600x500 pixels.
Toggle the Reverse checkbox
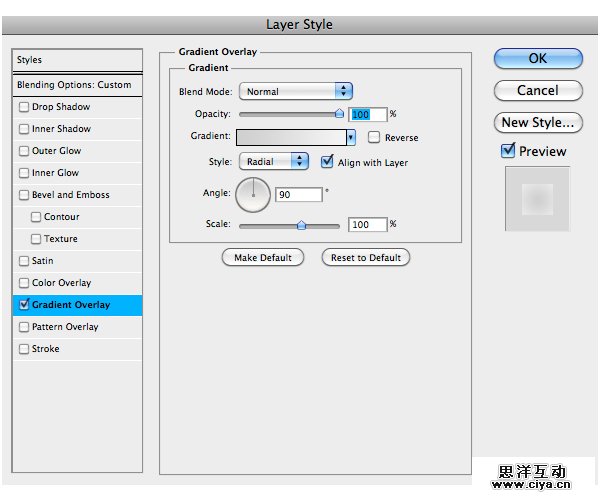[x=374, y=137]
